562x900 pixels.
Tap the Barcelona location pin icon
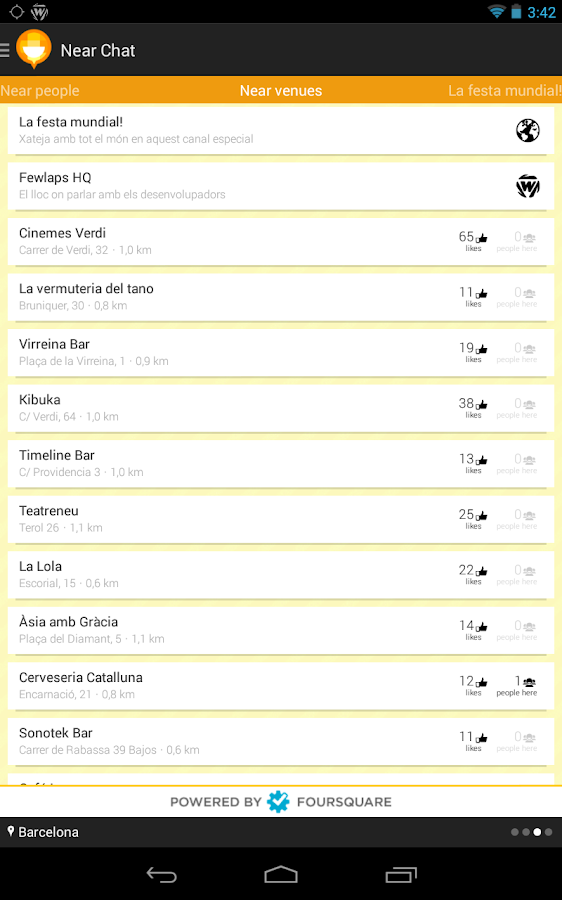(x=10, y=831)
